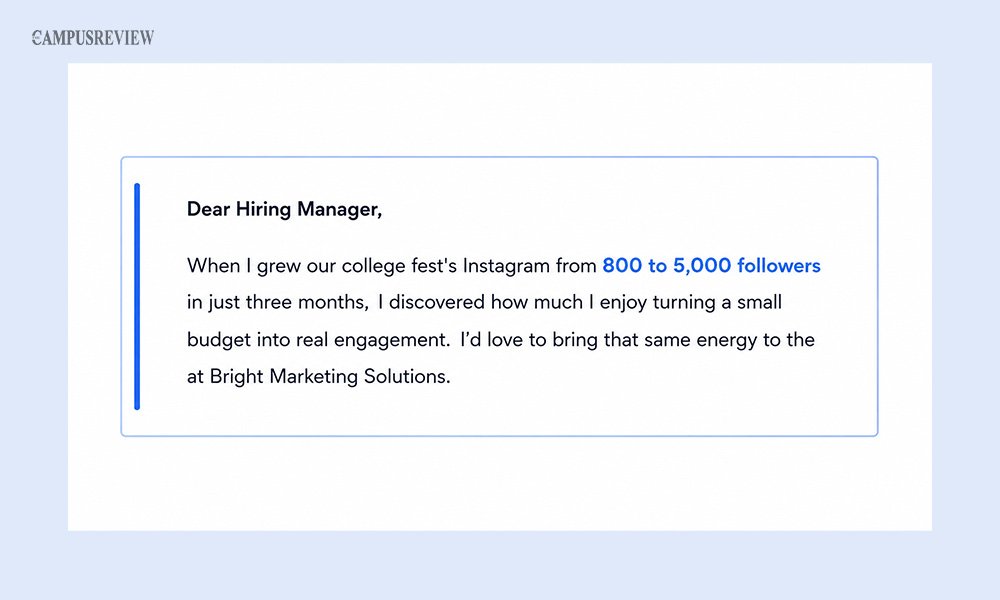Click 'Bright Marketing Solutions' company name
This screenshot has width=1000, height=600.
click(328, 376)
